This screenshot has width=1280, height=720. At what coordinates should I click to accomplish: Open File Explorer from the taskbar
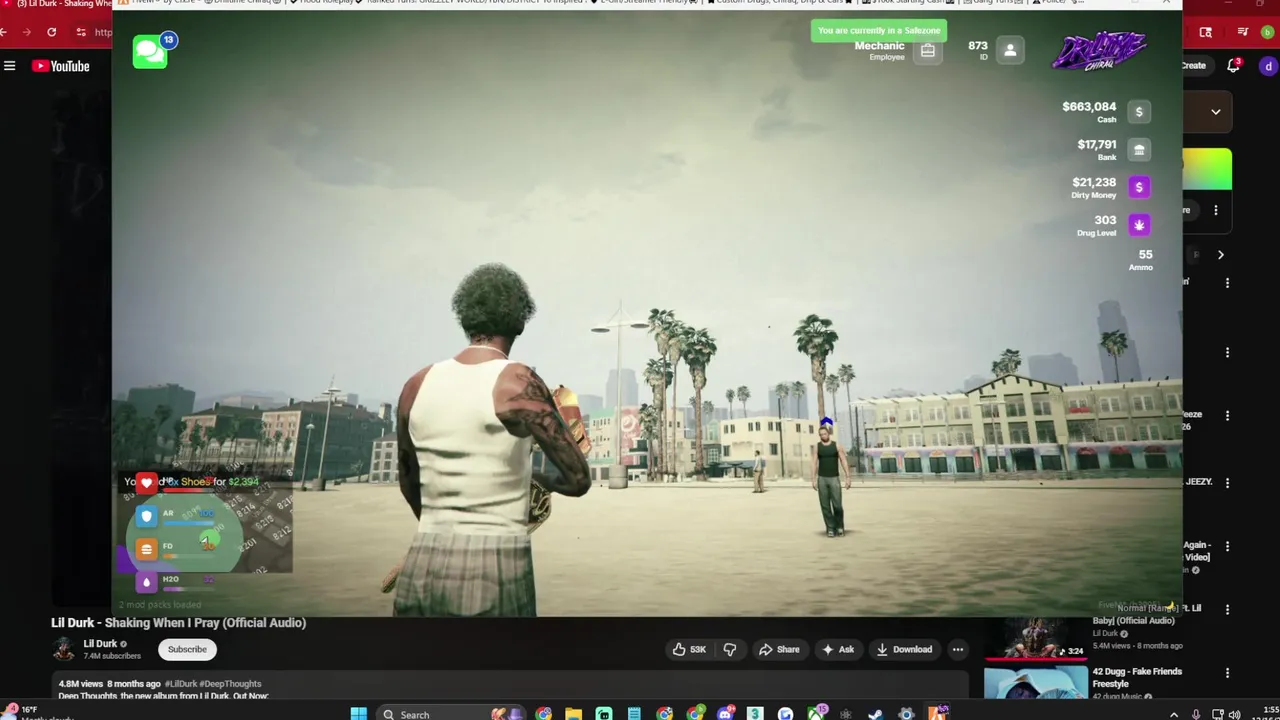(x=573, y=714)
